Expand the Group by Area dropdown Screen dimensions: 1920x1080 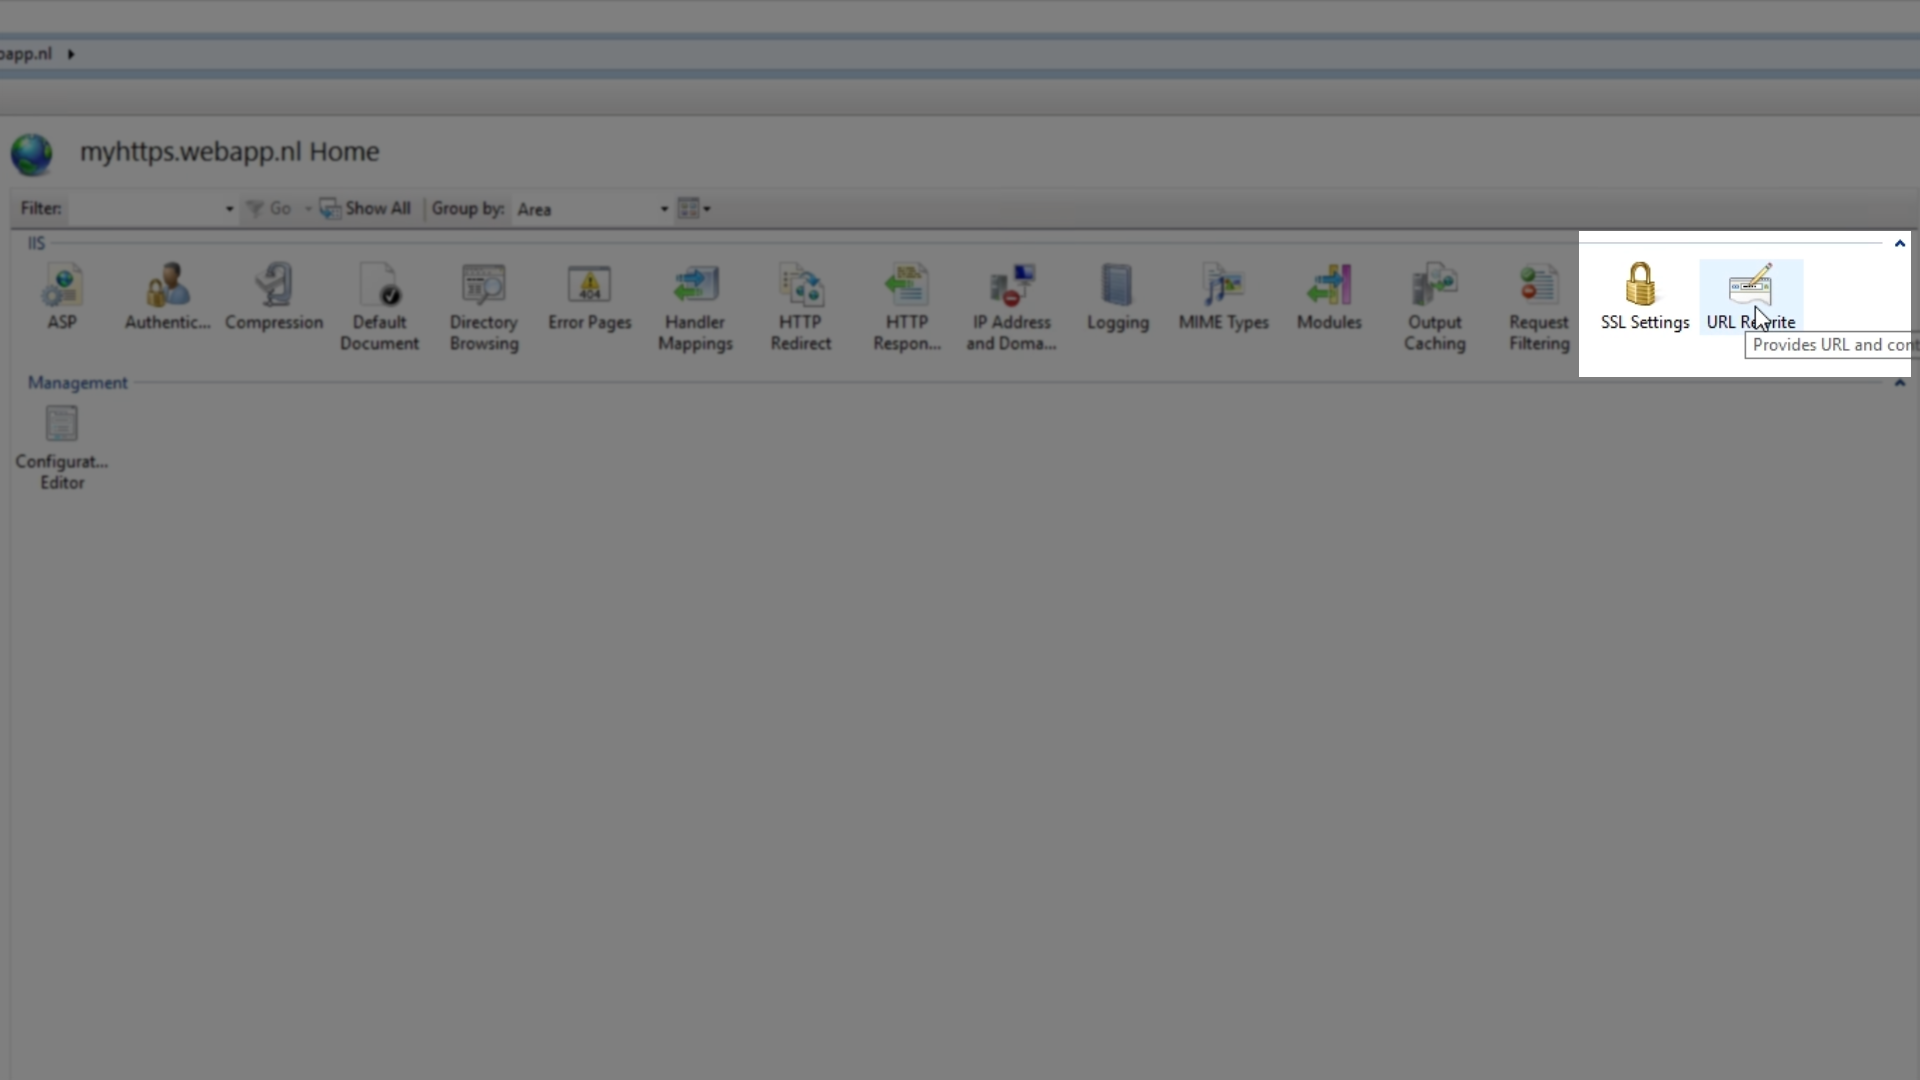[664, 209]
